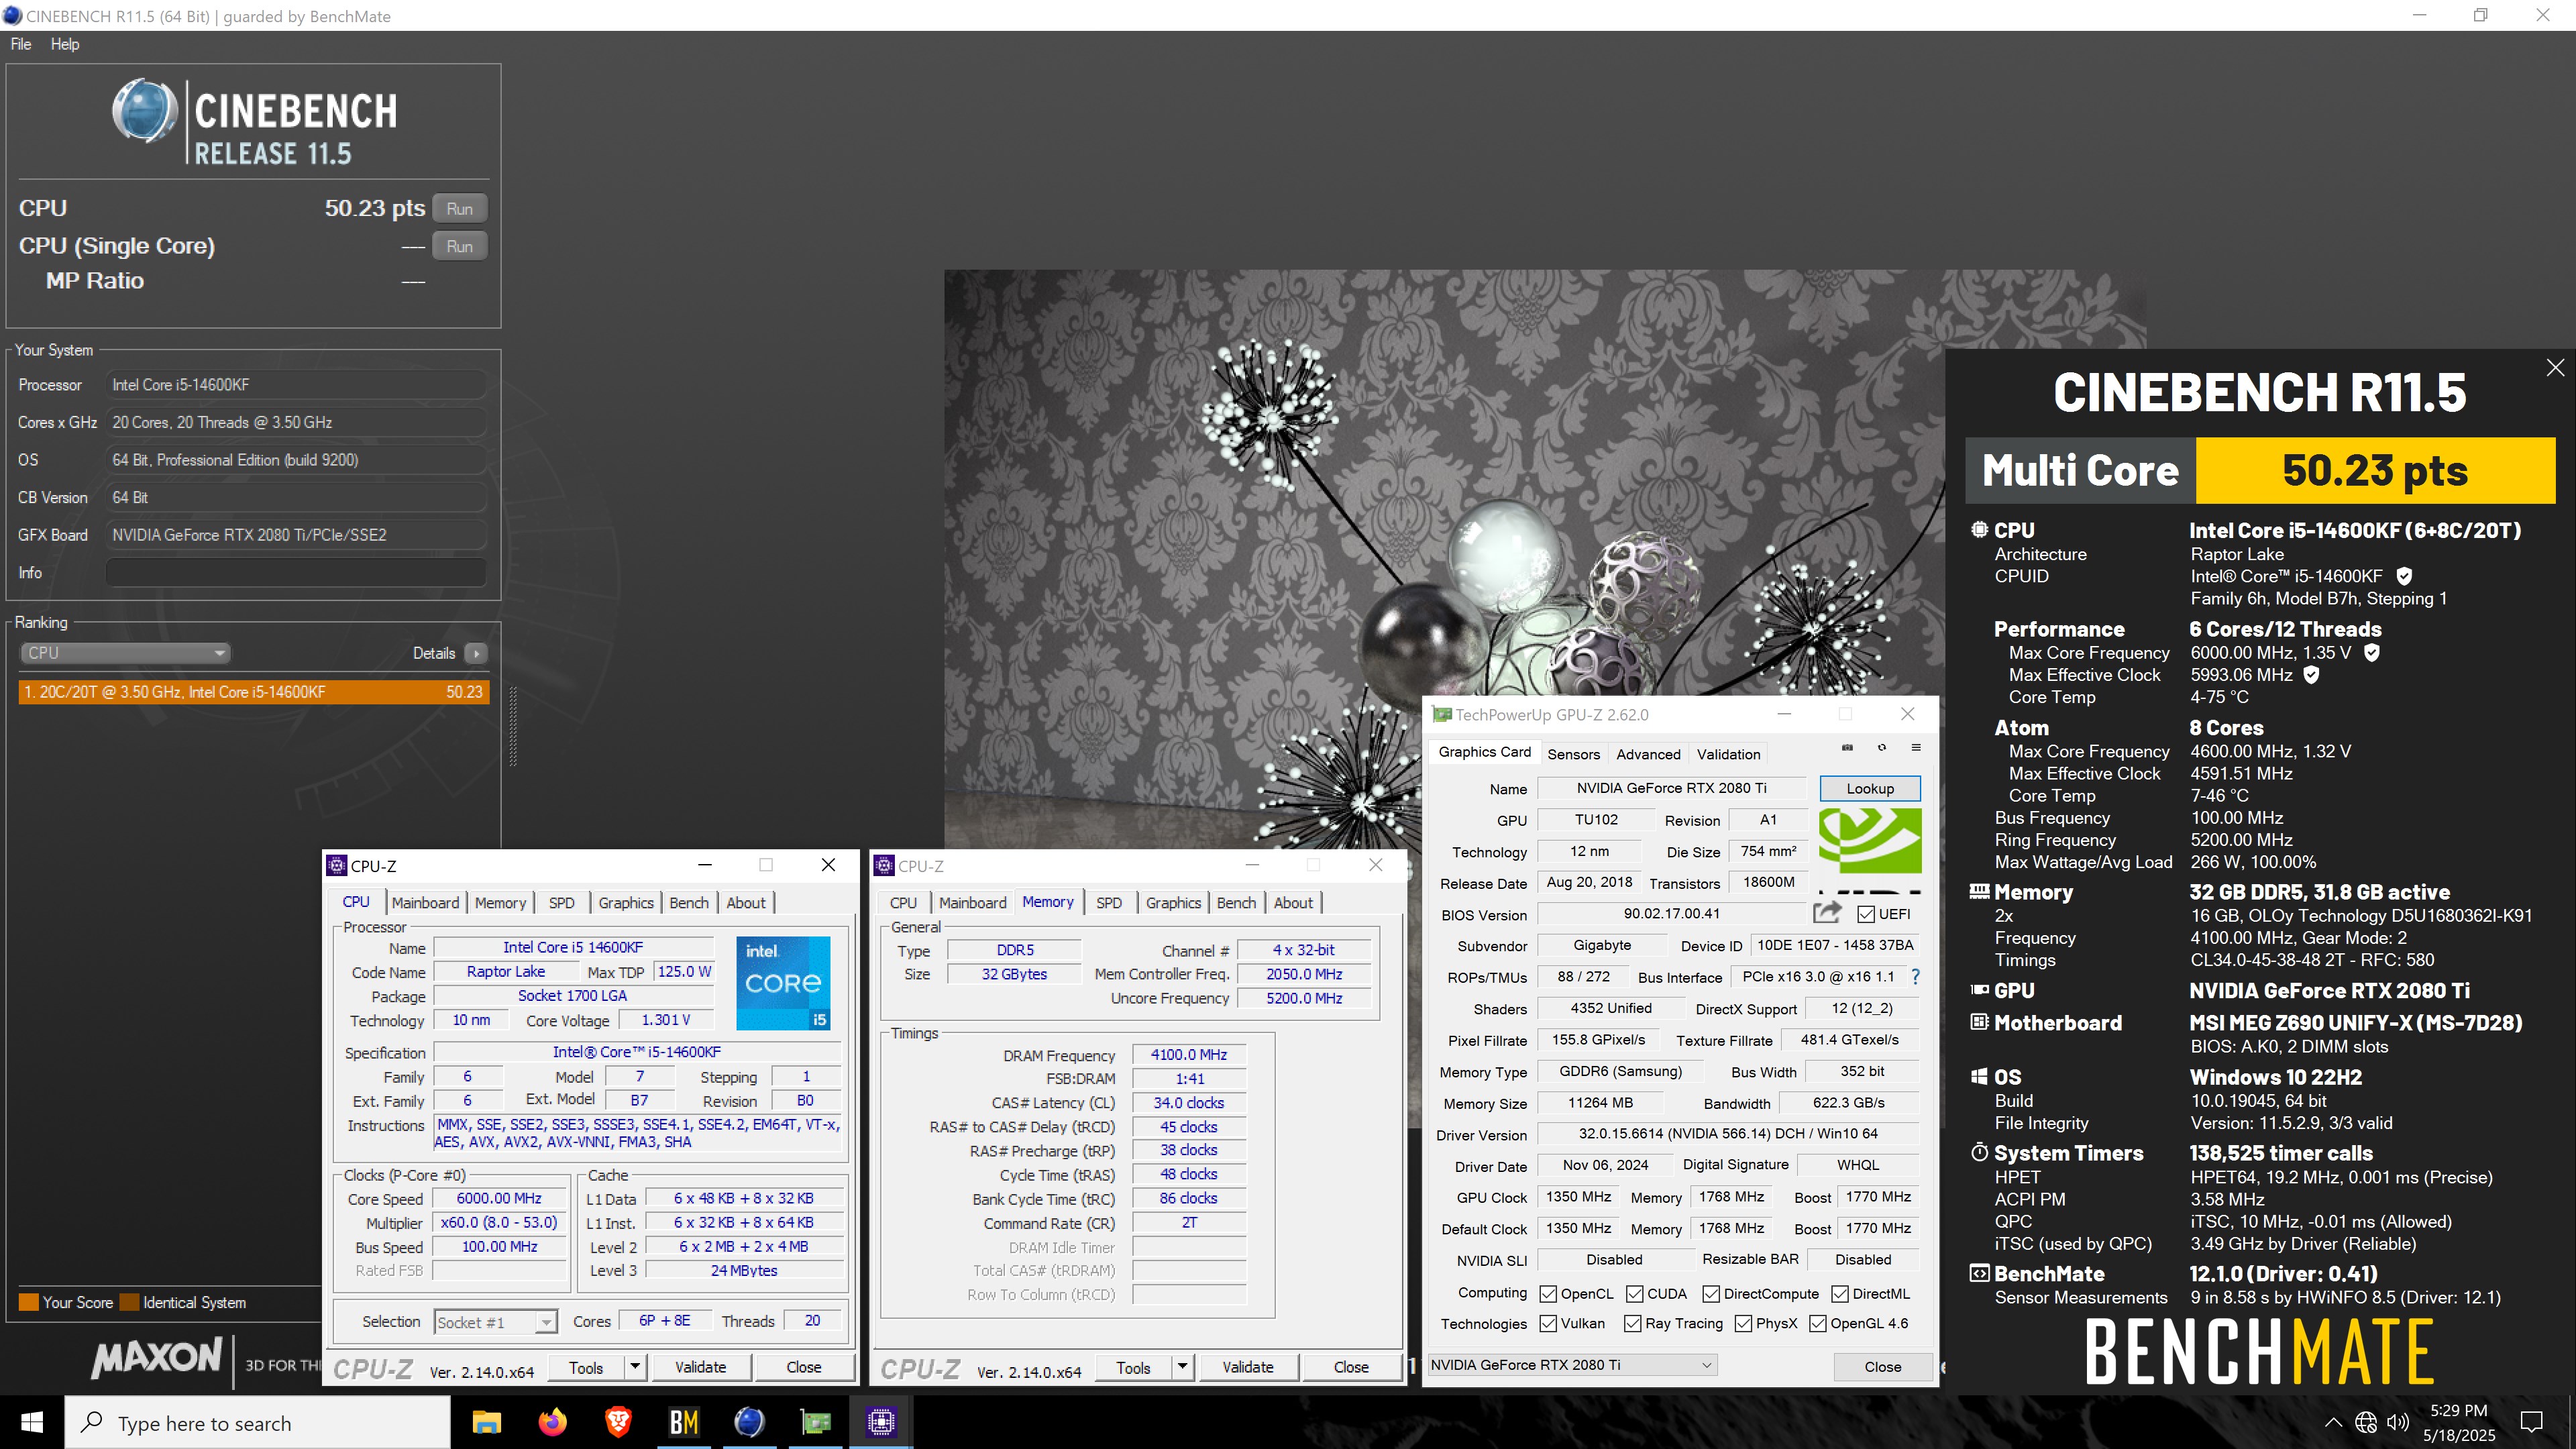The height and width of the screenshot is (1449, 2576).
Task: Click the verified shield next to CPUID
Action: tap(2404, 576)
